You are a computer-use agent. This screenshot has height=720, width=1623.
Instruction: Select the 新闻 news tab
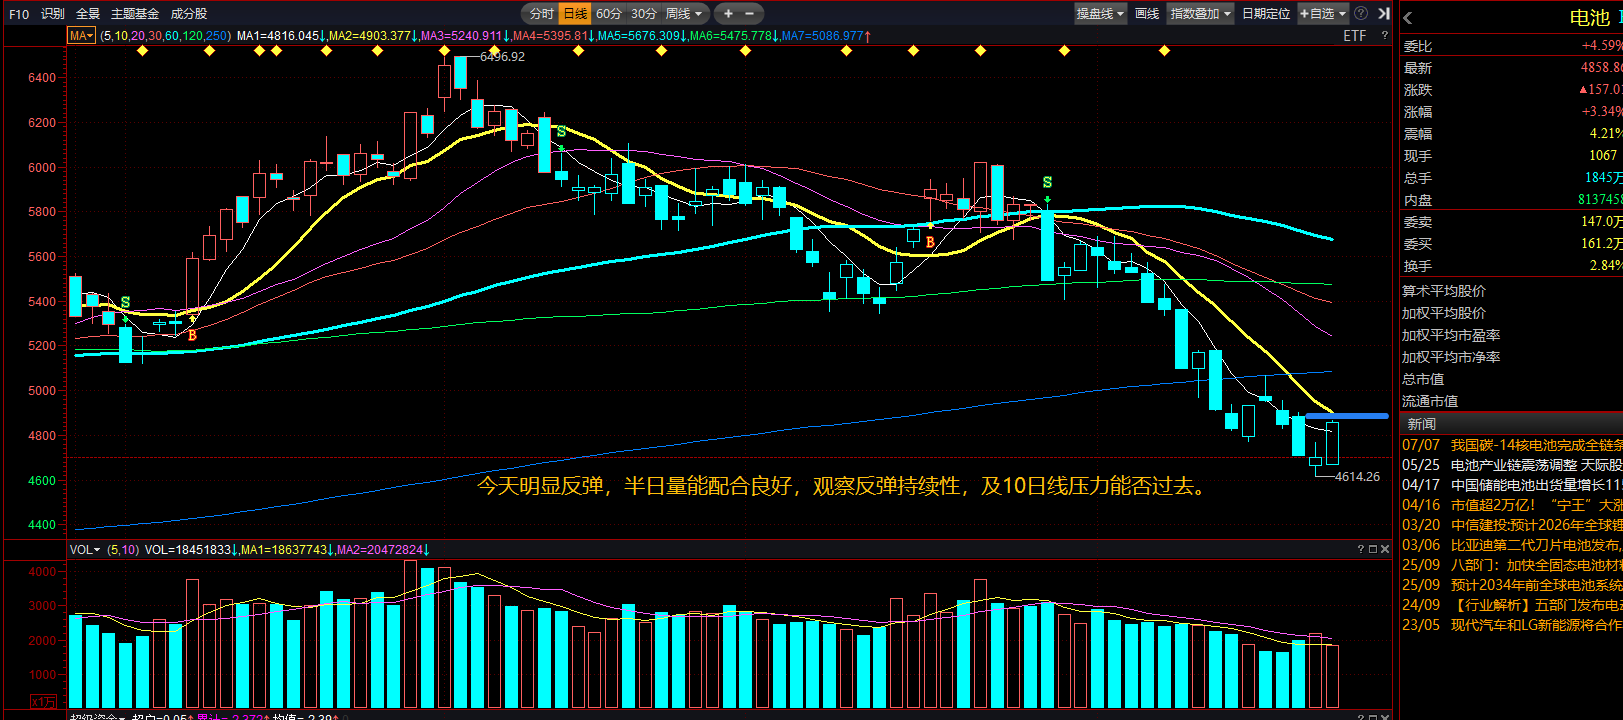tap(1421, 424)
